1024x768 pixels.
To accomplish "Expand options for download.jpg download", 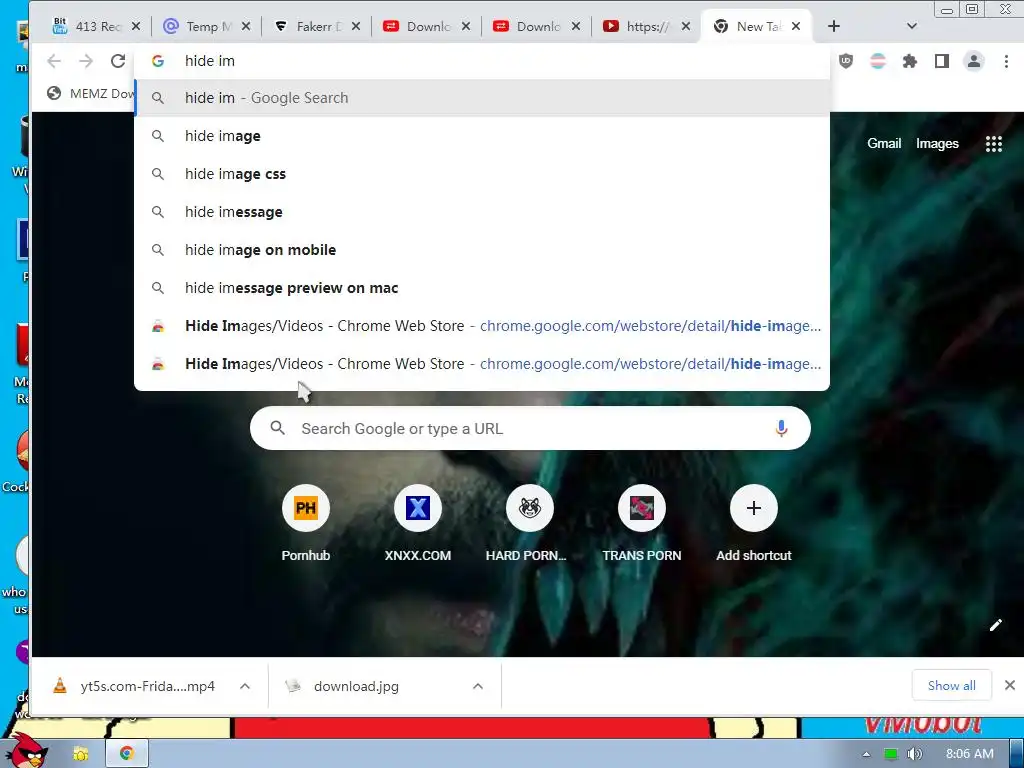I will 478,686.
